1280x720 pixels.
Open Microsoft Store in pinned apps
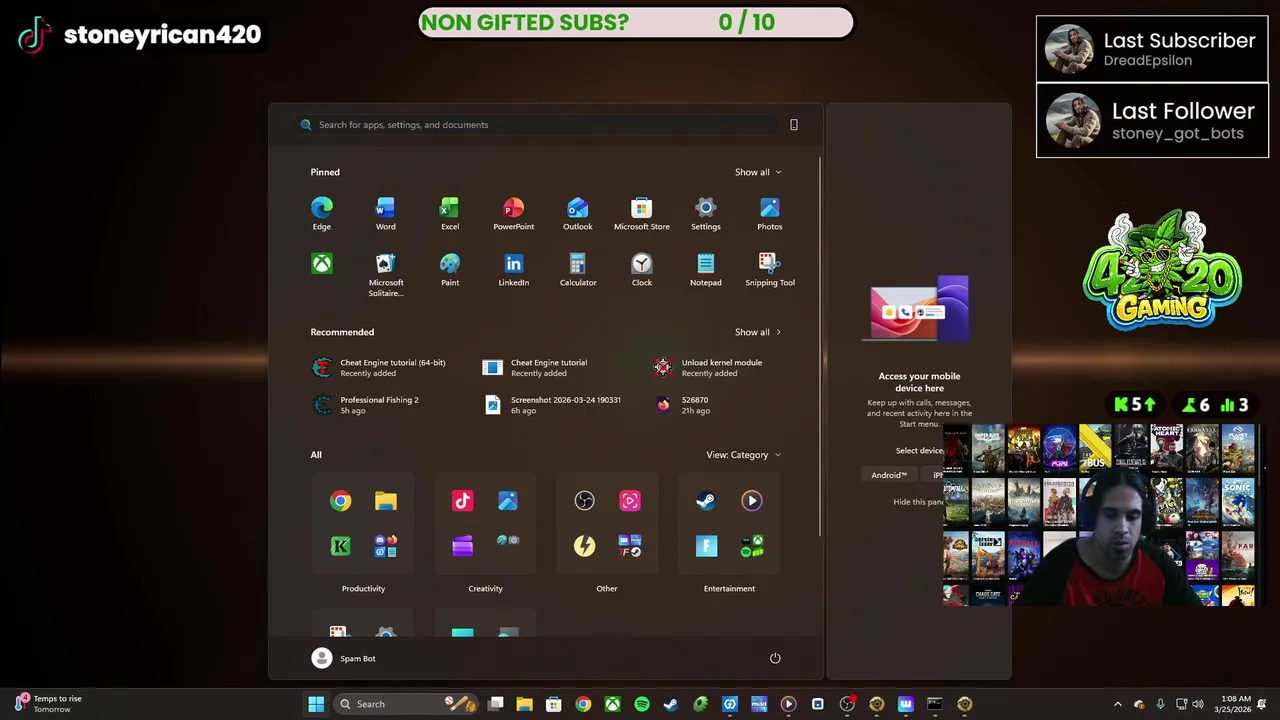[641, 213]
